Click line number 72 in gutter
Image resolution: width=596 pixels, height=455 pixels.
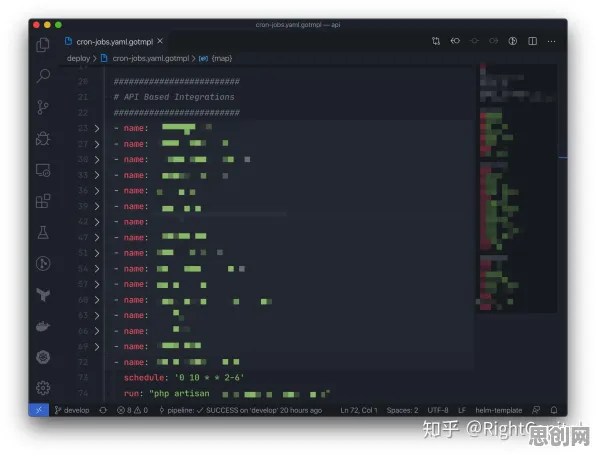coord(83,362)
